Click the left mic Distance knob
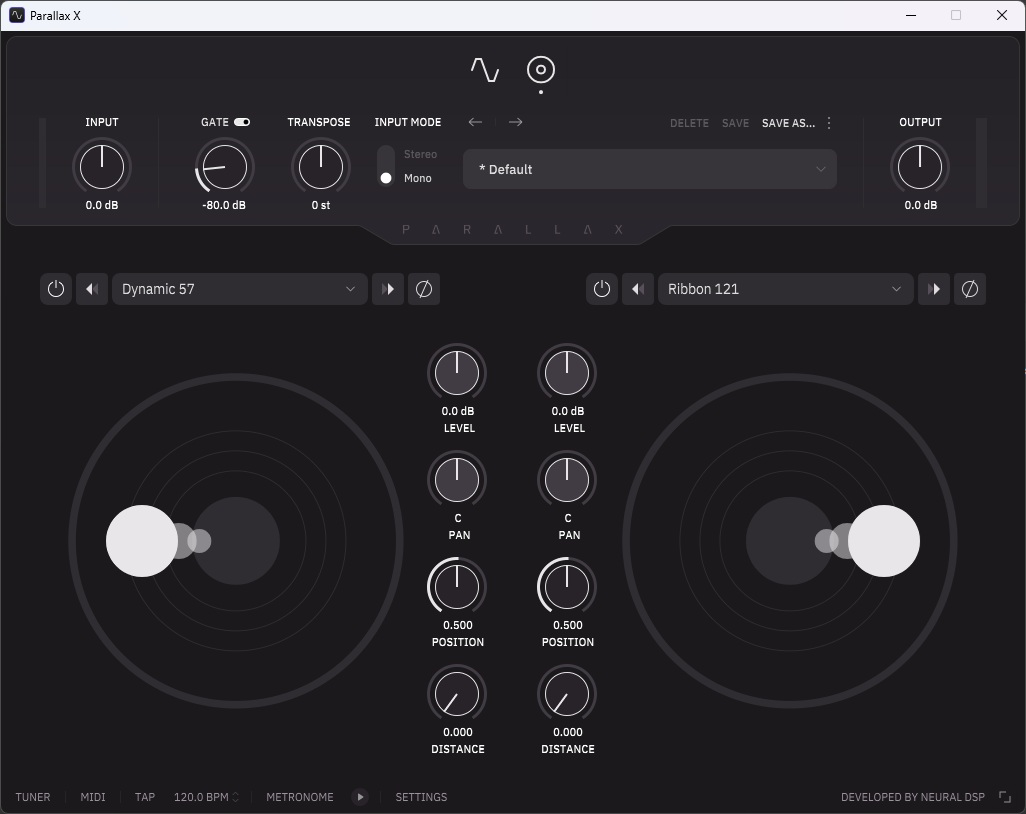 [457, 694]
